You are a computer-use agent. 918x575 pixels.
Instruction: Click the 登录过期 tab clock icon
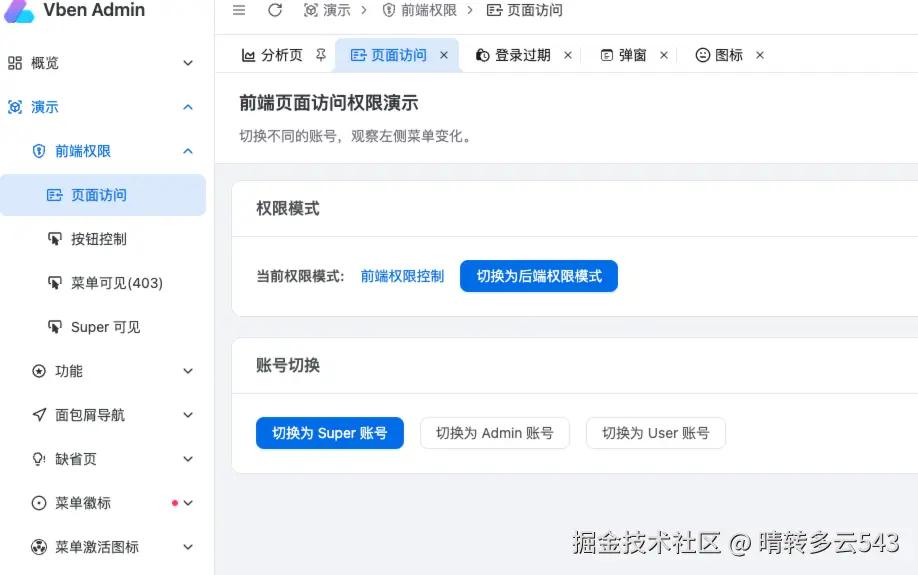[x=482, y=55]
